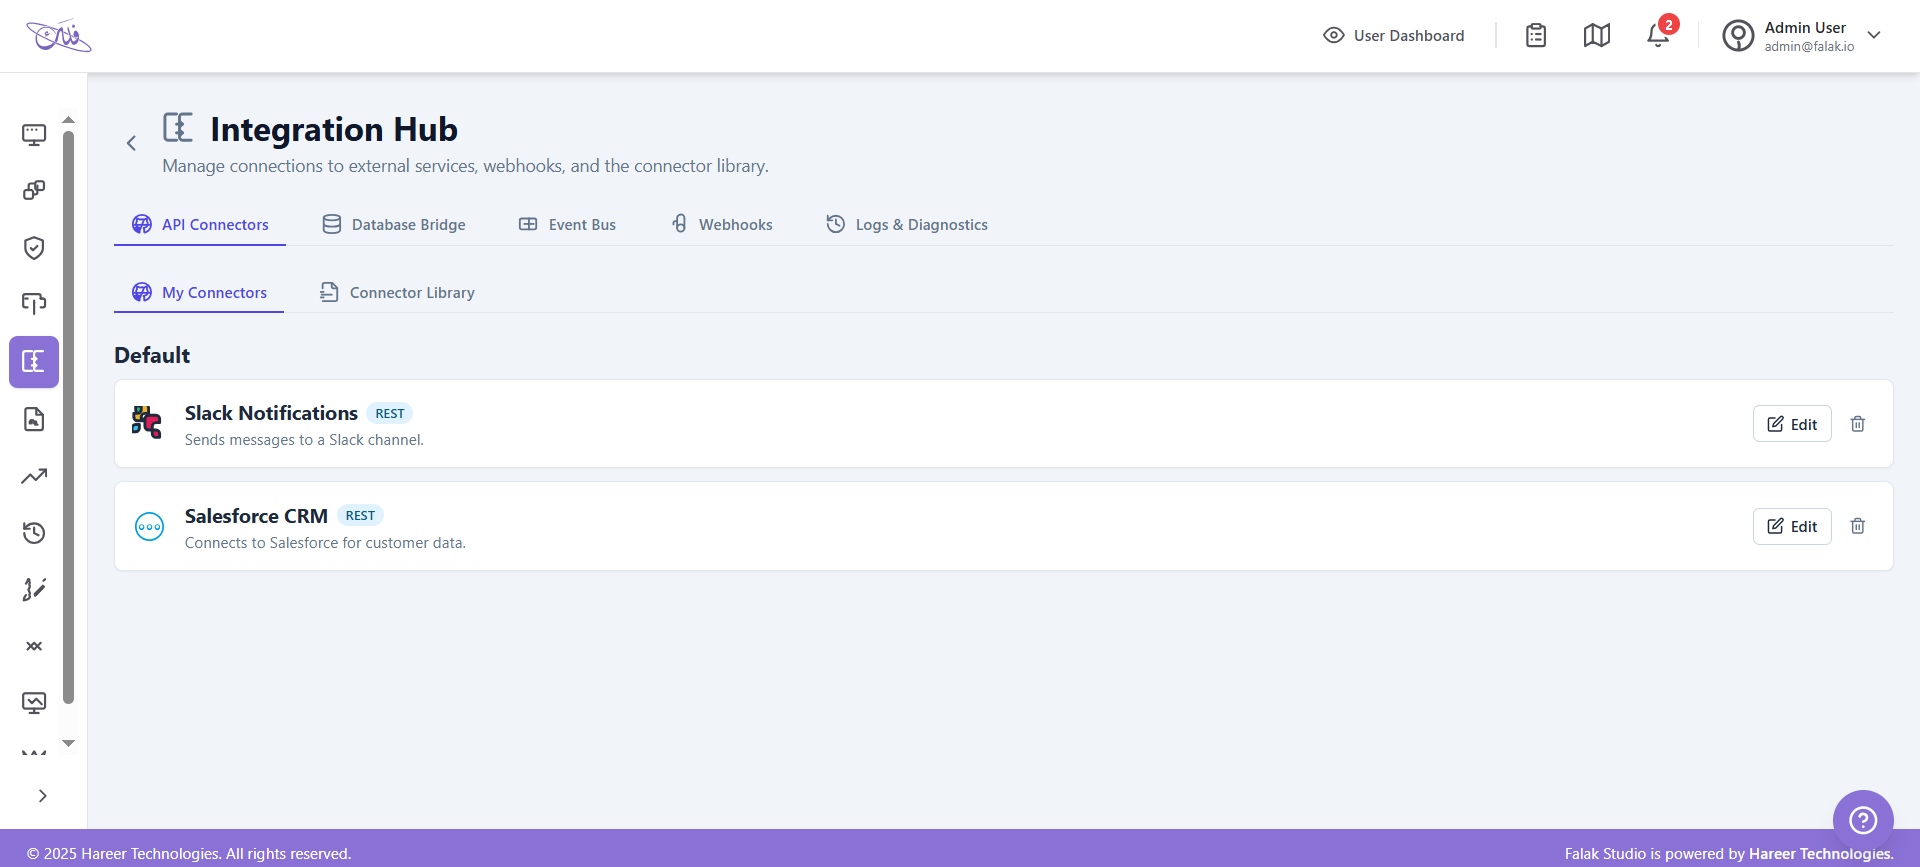Screen dimensions: 1920x867
Task: Open the trending chart sidebar icon
Action: pyautogui.click(x=34, y=476)
